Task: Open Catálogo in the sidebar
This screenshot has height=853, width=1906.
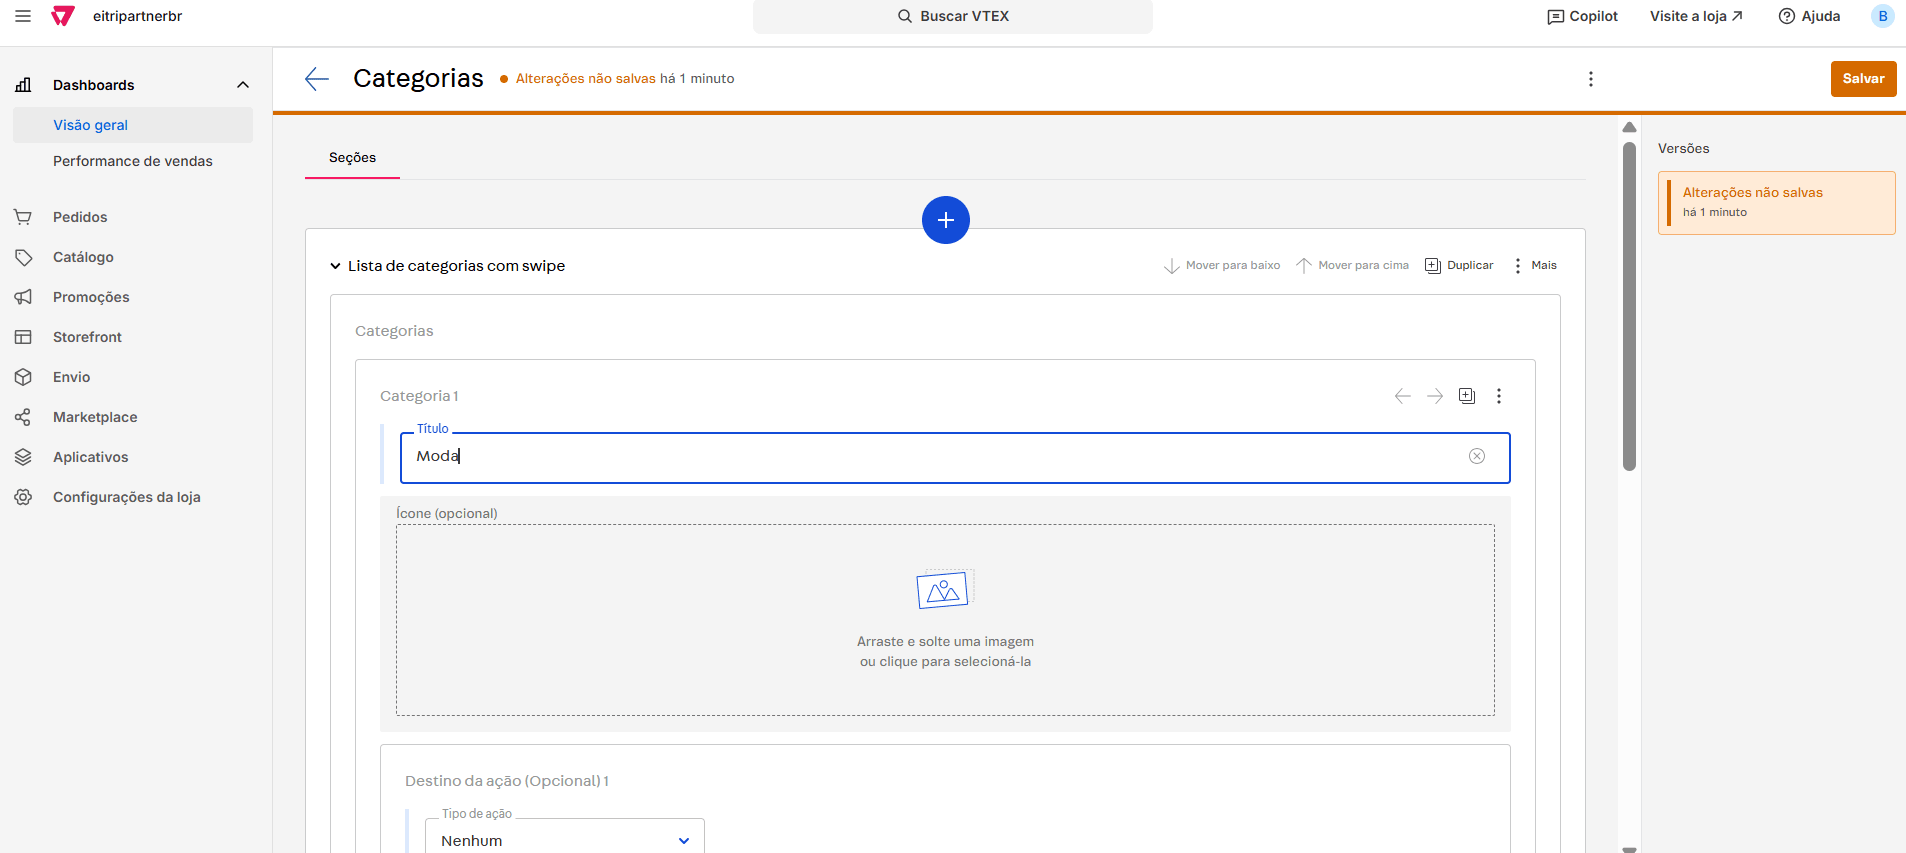Action: click(x=83, y=257)
